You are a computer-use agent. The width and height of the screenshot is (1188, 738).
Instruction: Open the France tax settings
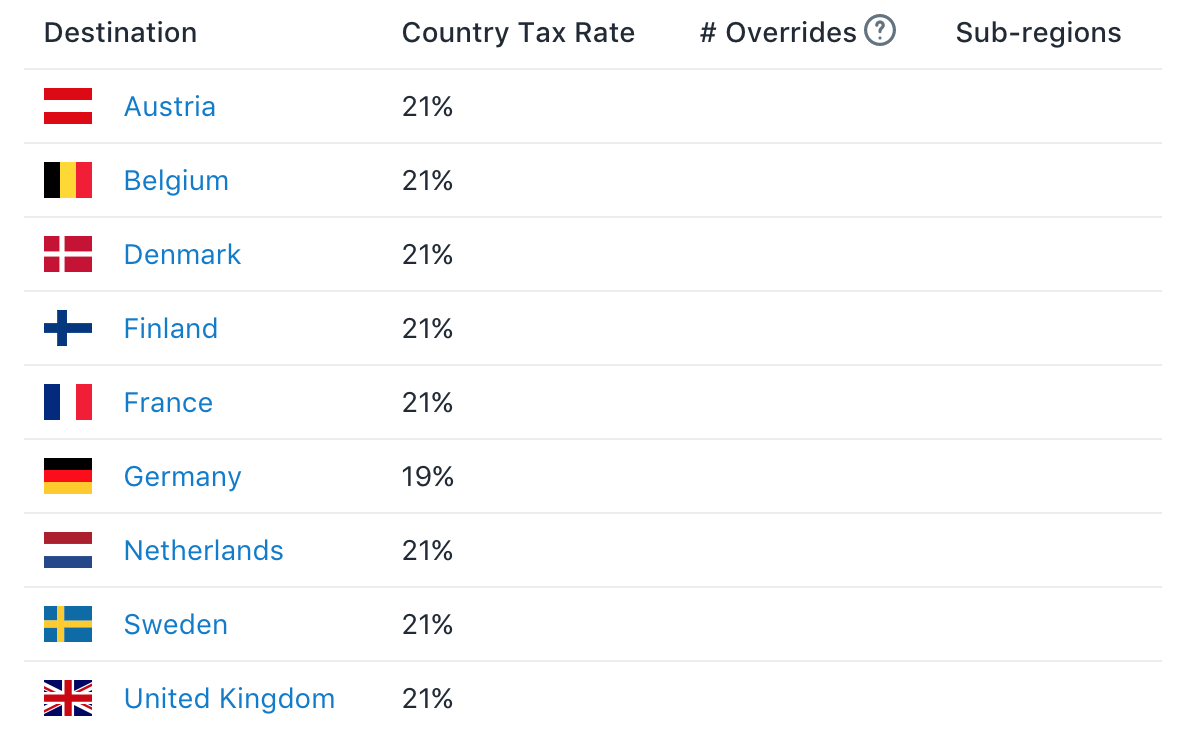[x=167, y=402]
